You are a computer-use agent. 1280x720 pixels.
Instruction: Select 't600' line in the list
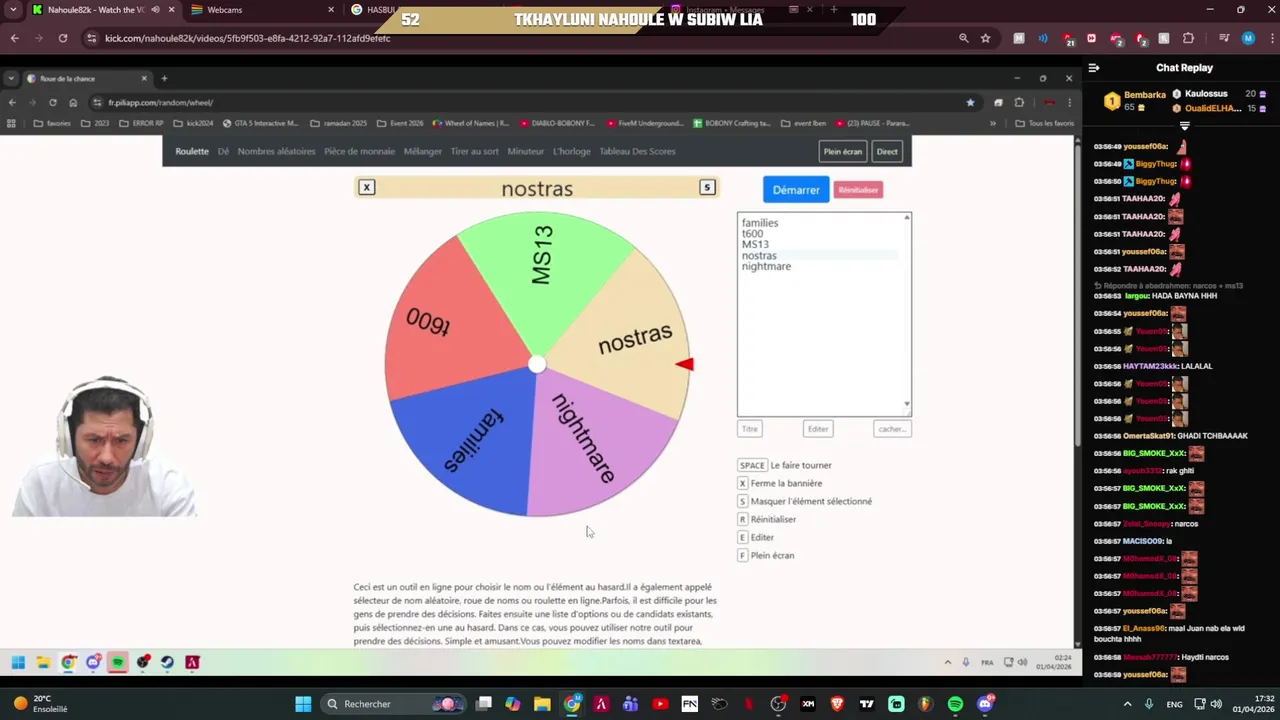coord(752,234)
